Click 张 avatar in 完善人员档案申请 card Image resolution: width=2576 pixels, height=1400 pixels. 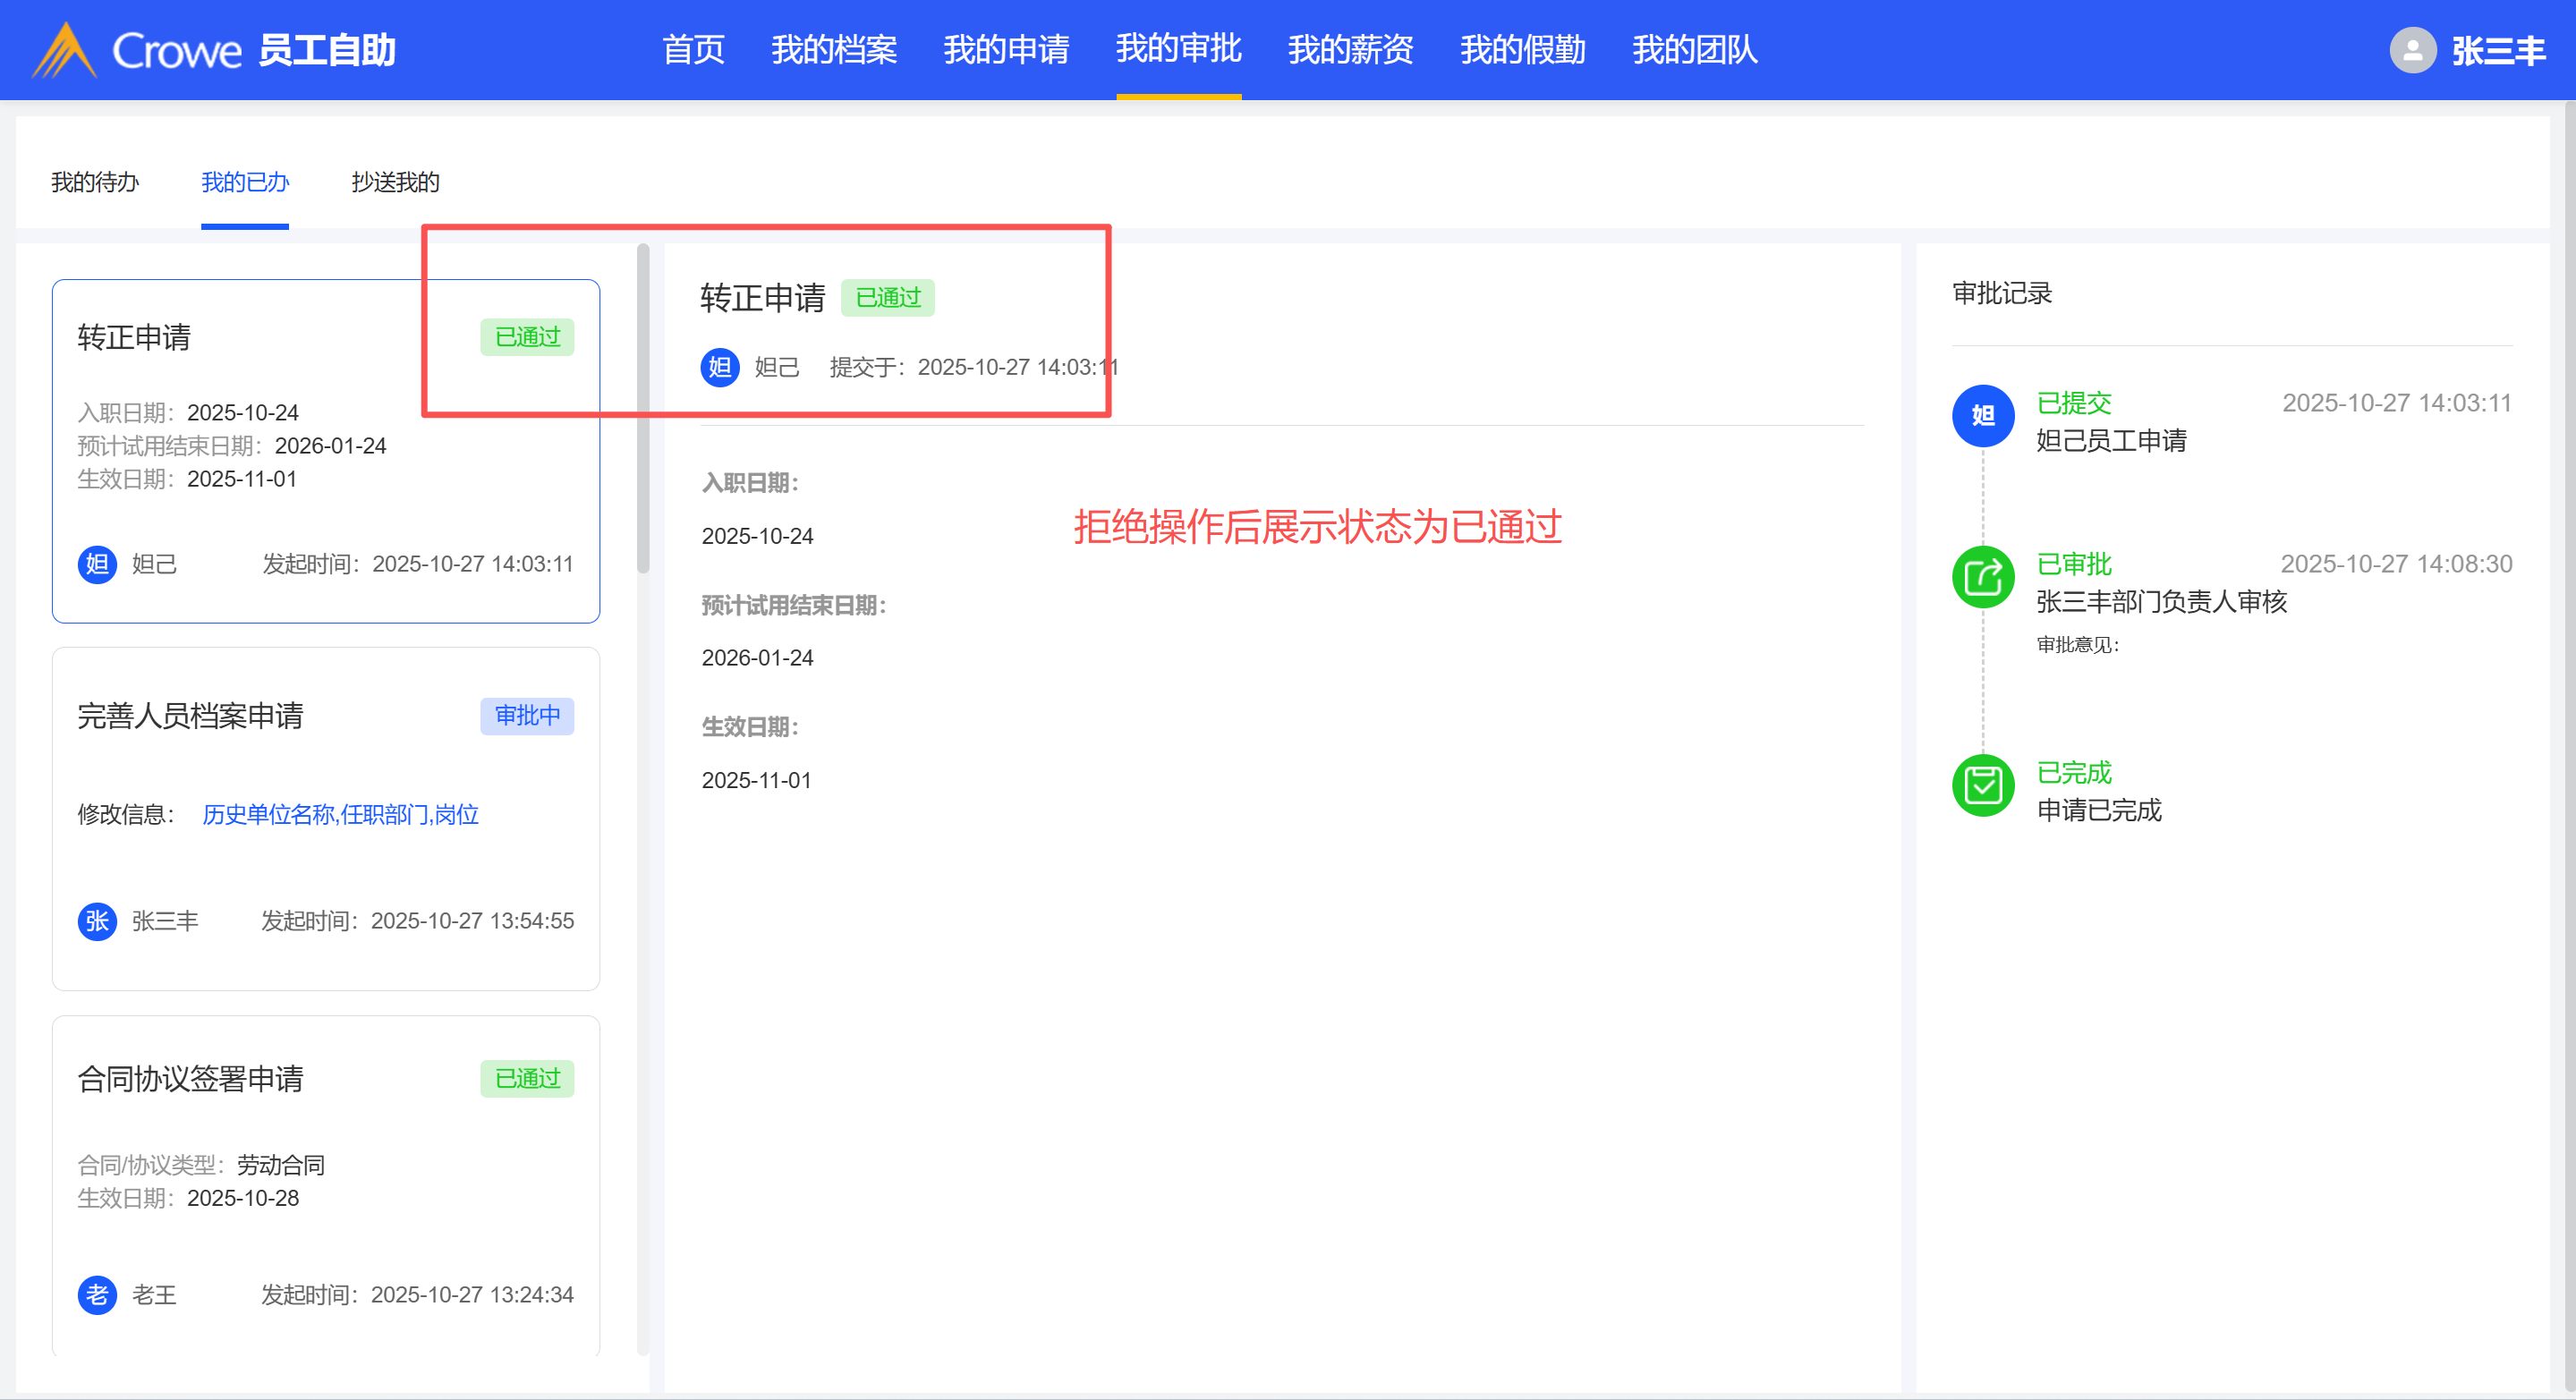(x=97, y=921)
